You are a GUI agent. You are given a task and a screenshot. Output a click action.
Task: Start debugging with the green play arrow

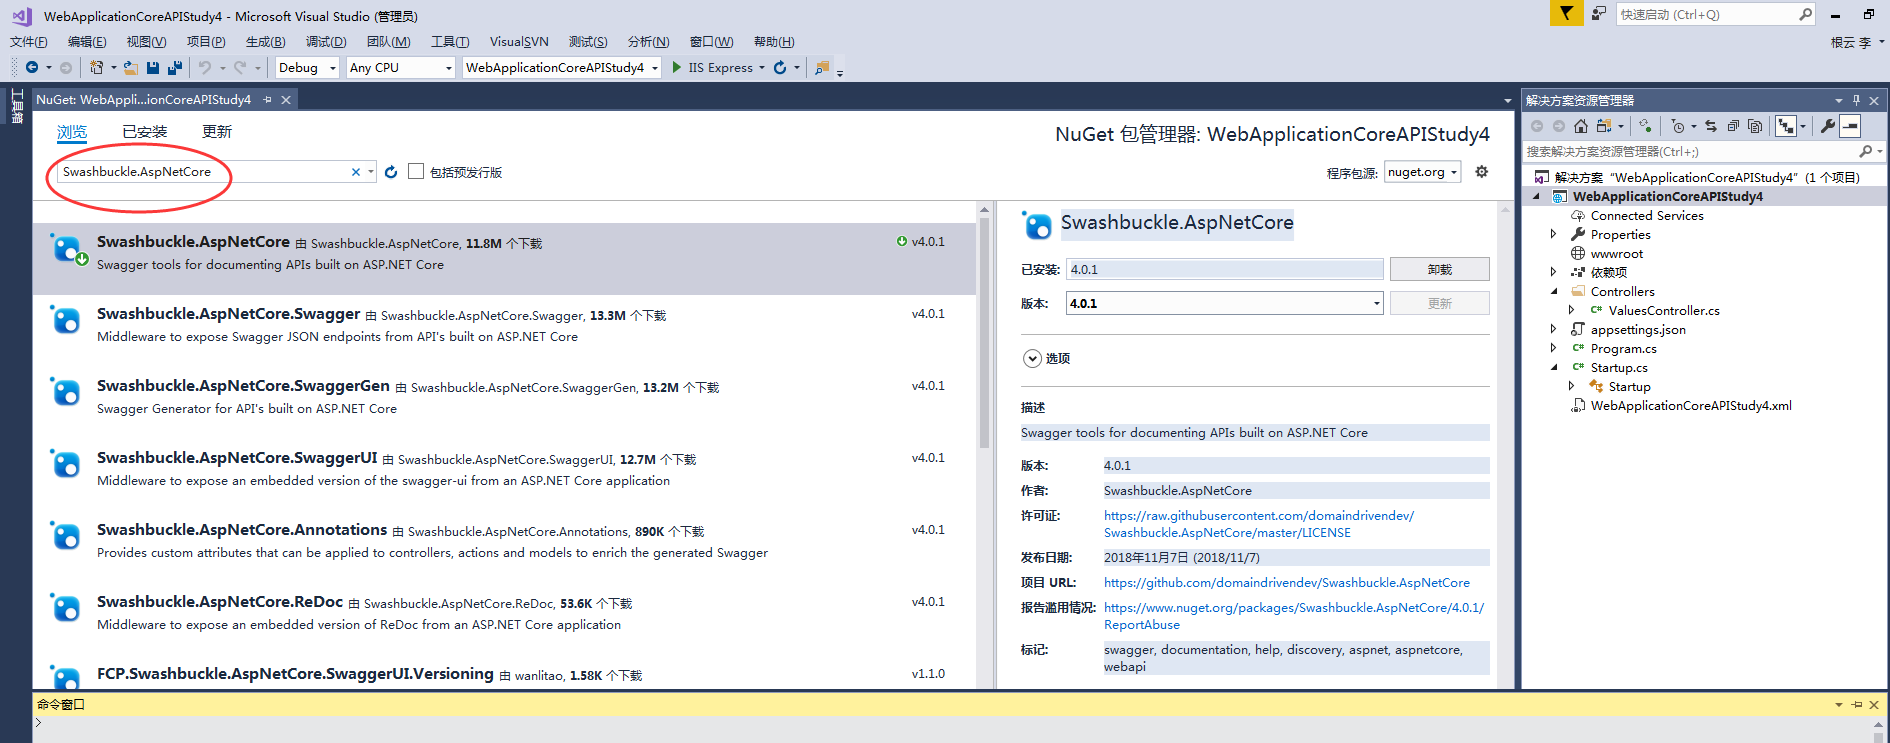(x=677, y=67)
